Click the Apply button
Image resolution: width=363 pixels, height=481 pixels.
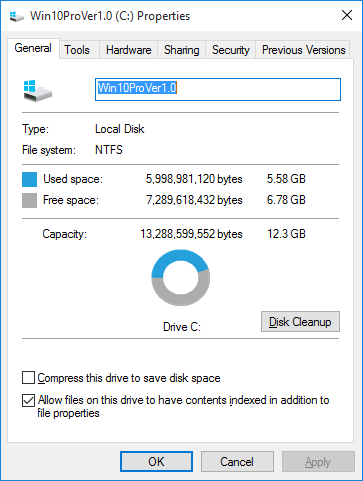[318, 462]
